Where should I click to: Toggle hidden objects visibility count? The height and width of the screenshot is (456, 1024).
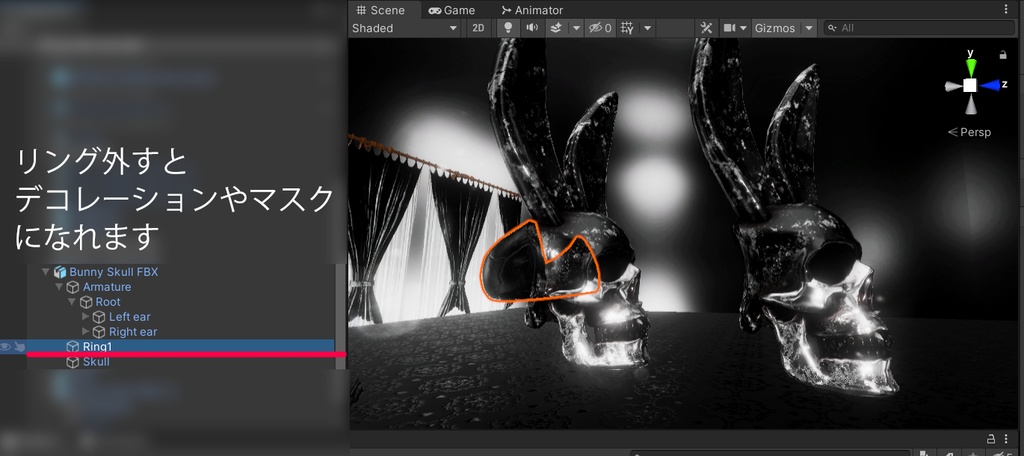tap(600, 28)
